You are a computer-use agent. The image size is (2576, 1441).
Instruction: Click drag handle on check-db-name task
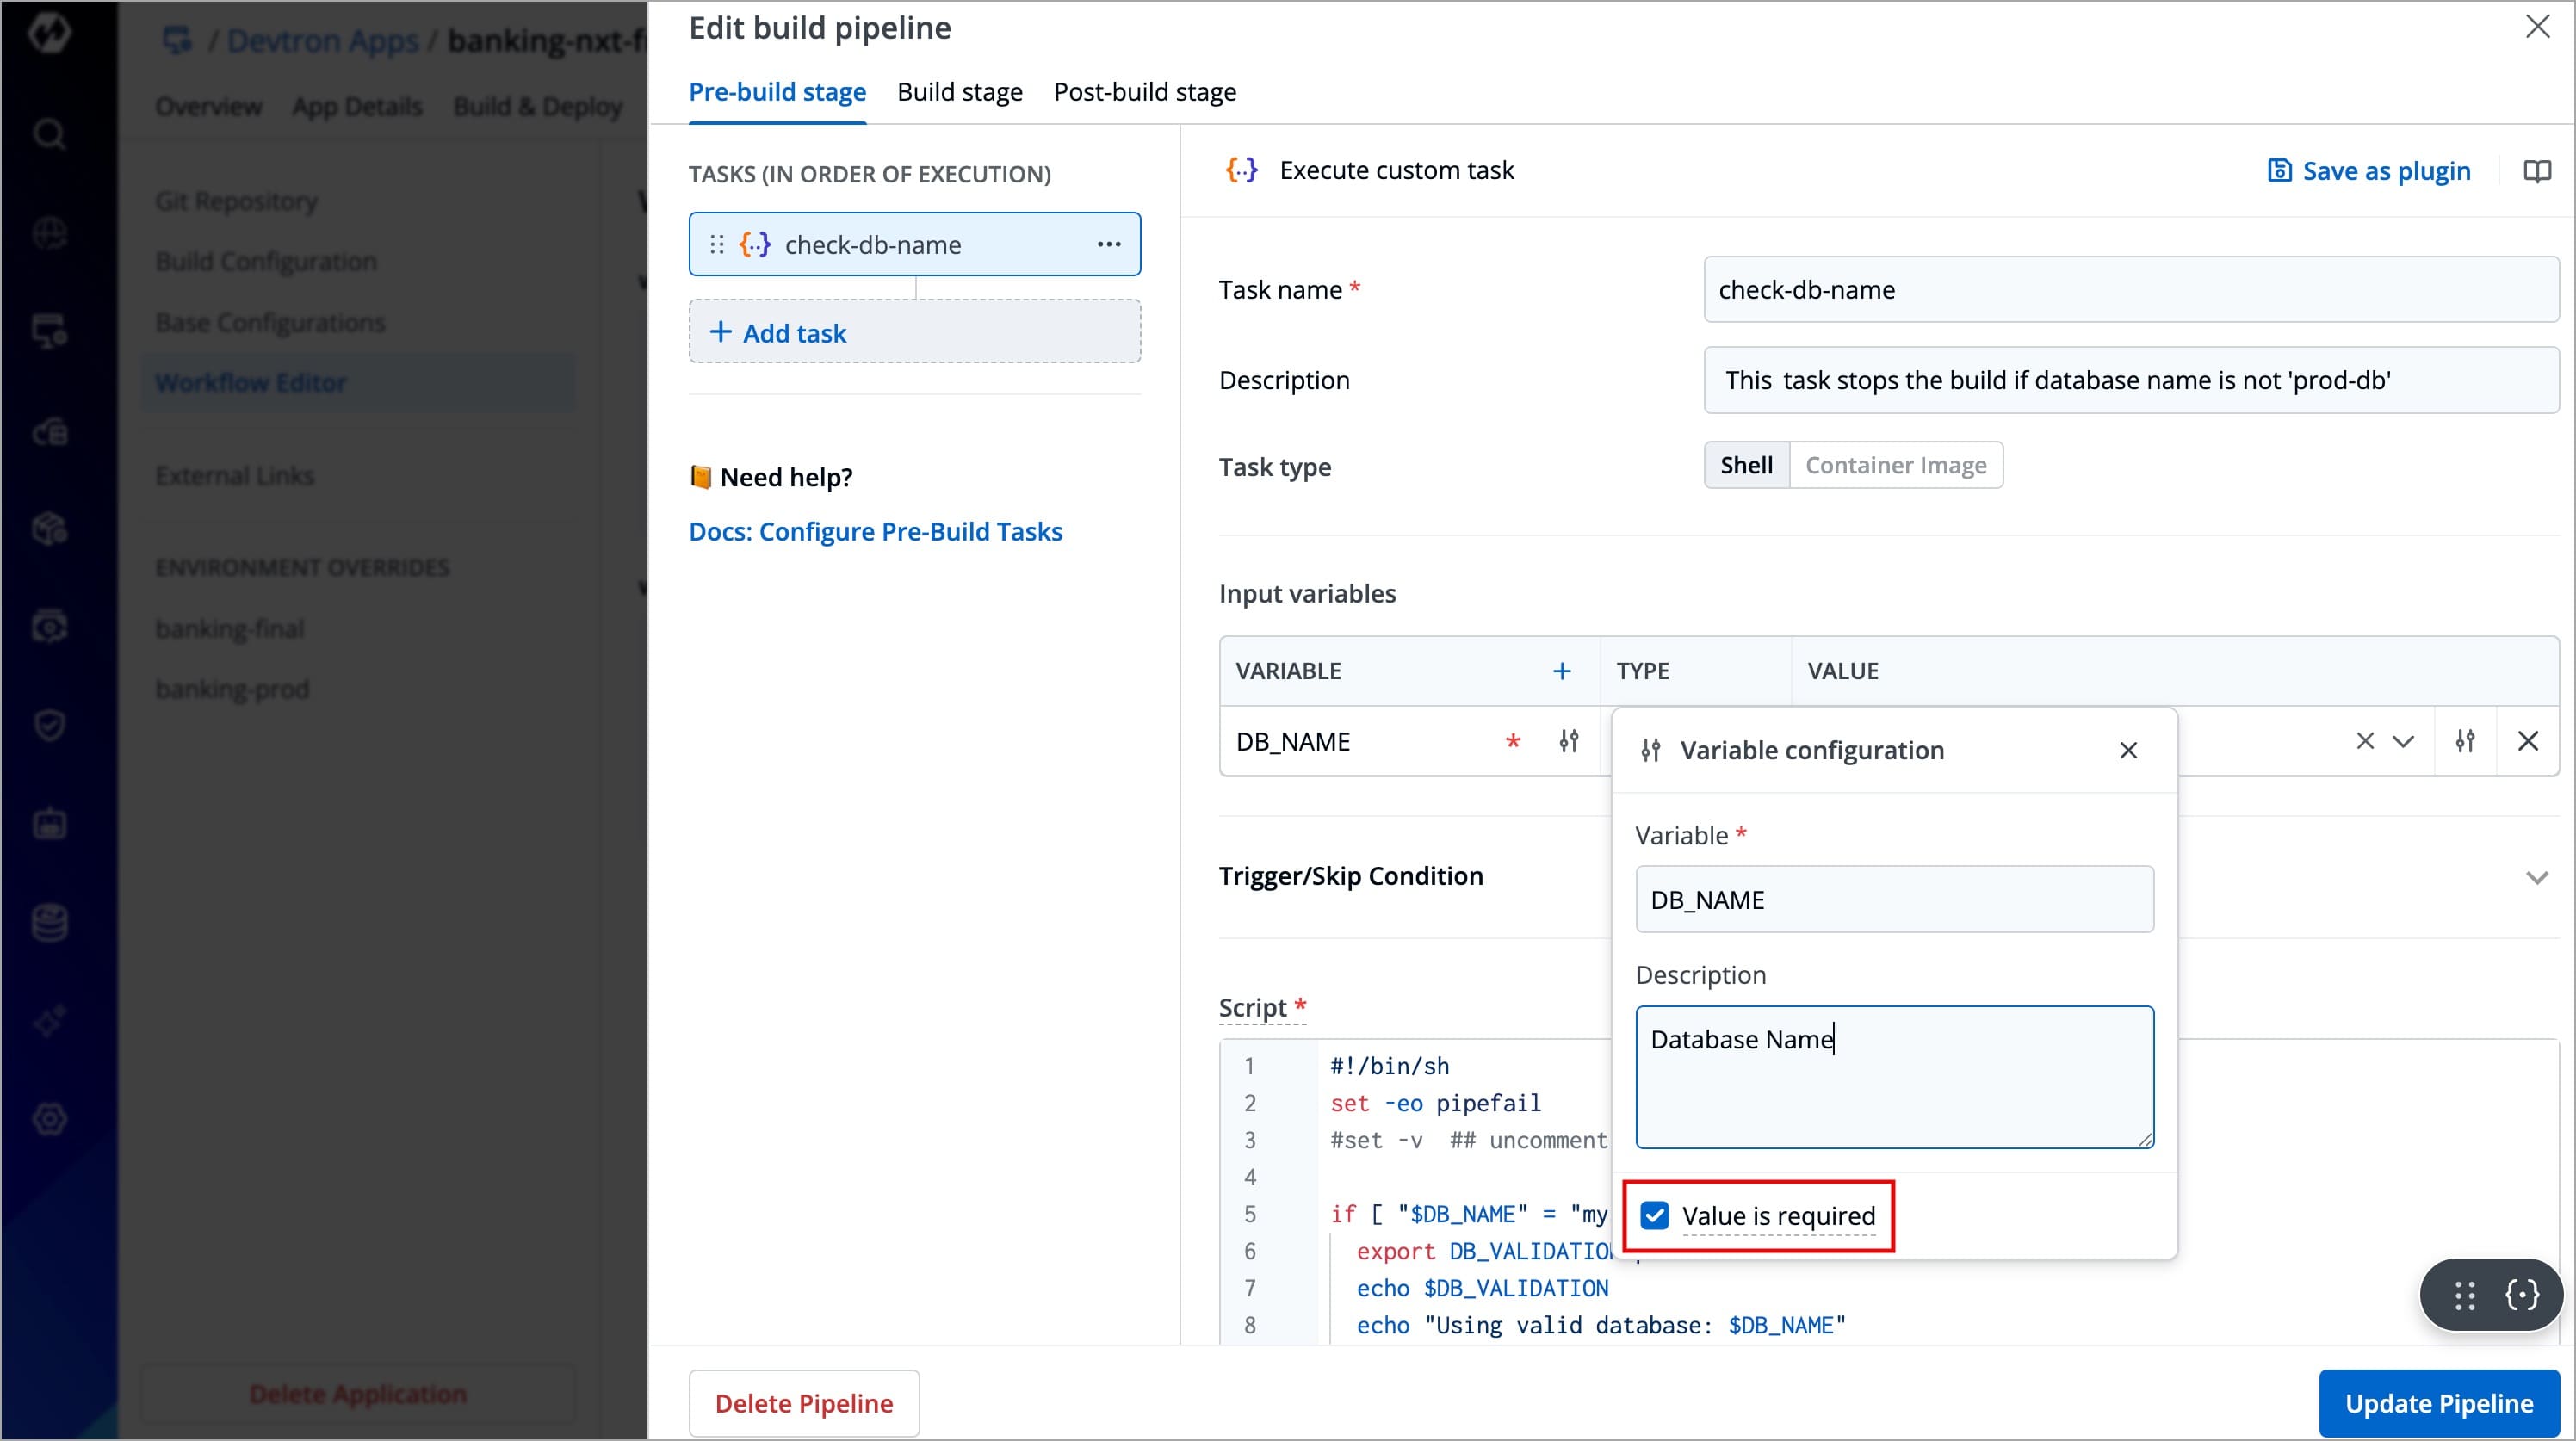tap(716, 244)
